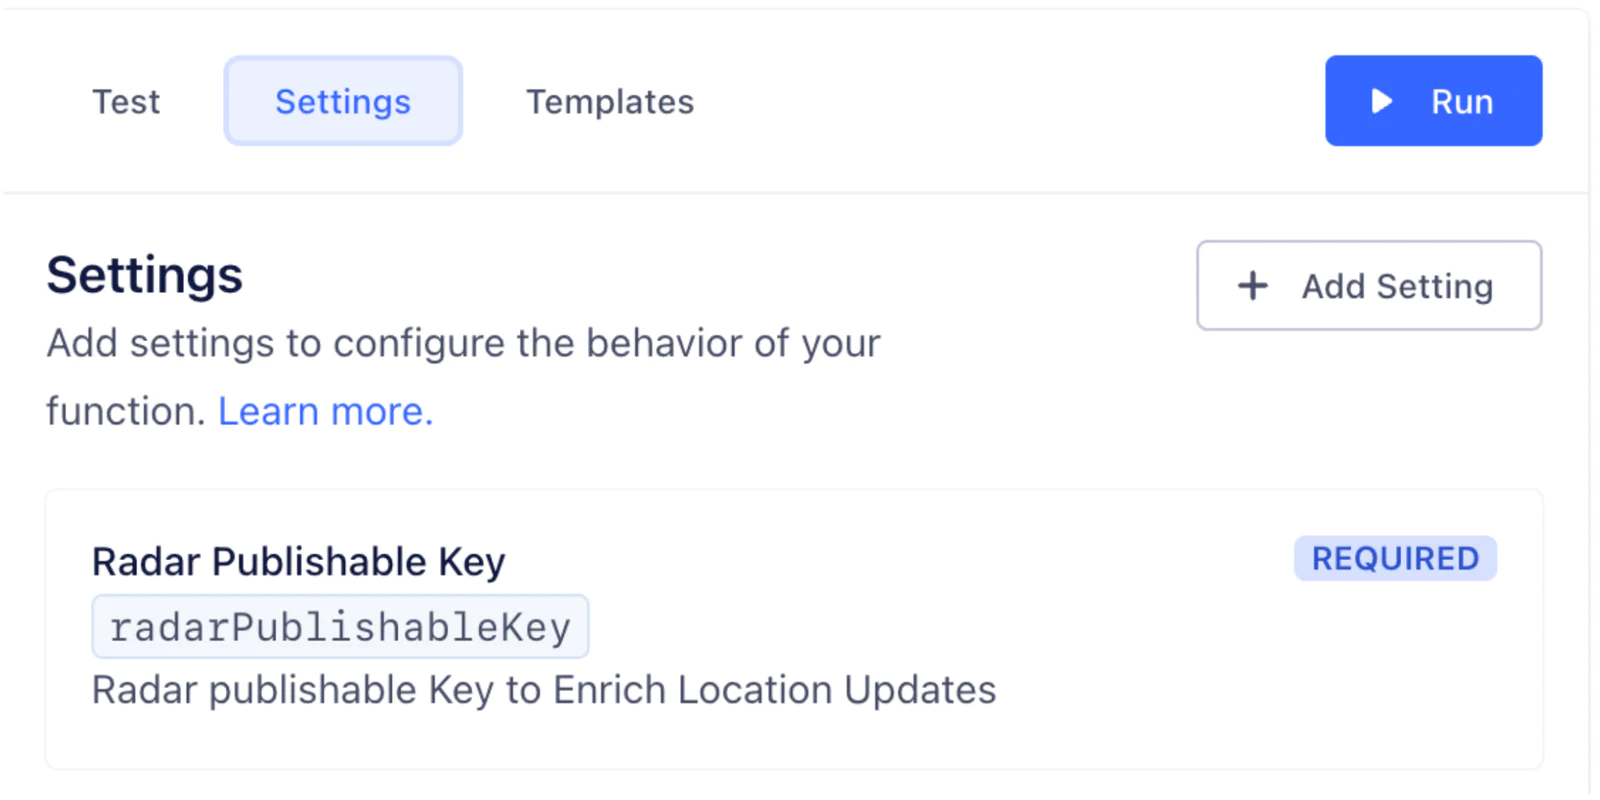Screen dimensions: 1600x800
Task: Click the play icon inside the Run button
Action: [x=1381, y=100]
